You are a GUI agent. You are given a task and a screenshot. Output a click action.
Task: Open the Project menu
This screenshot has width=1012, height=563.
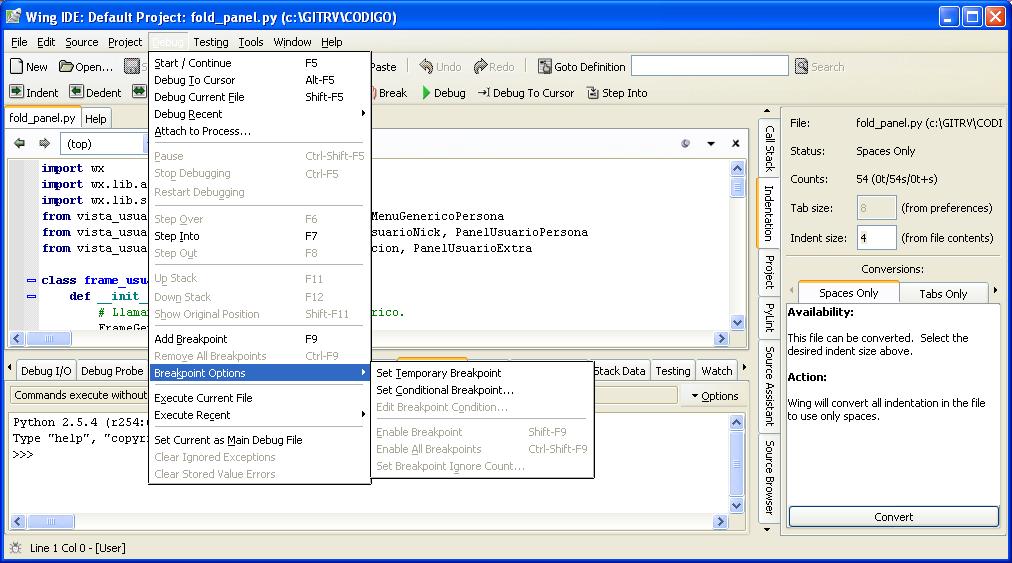[x=125, y=42]
